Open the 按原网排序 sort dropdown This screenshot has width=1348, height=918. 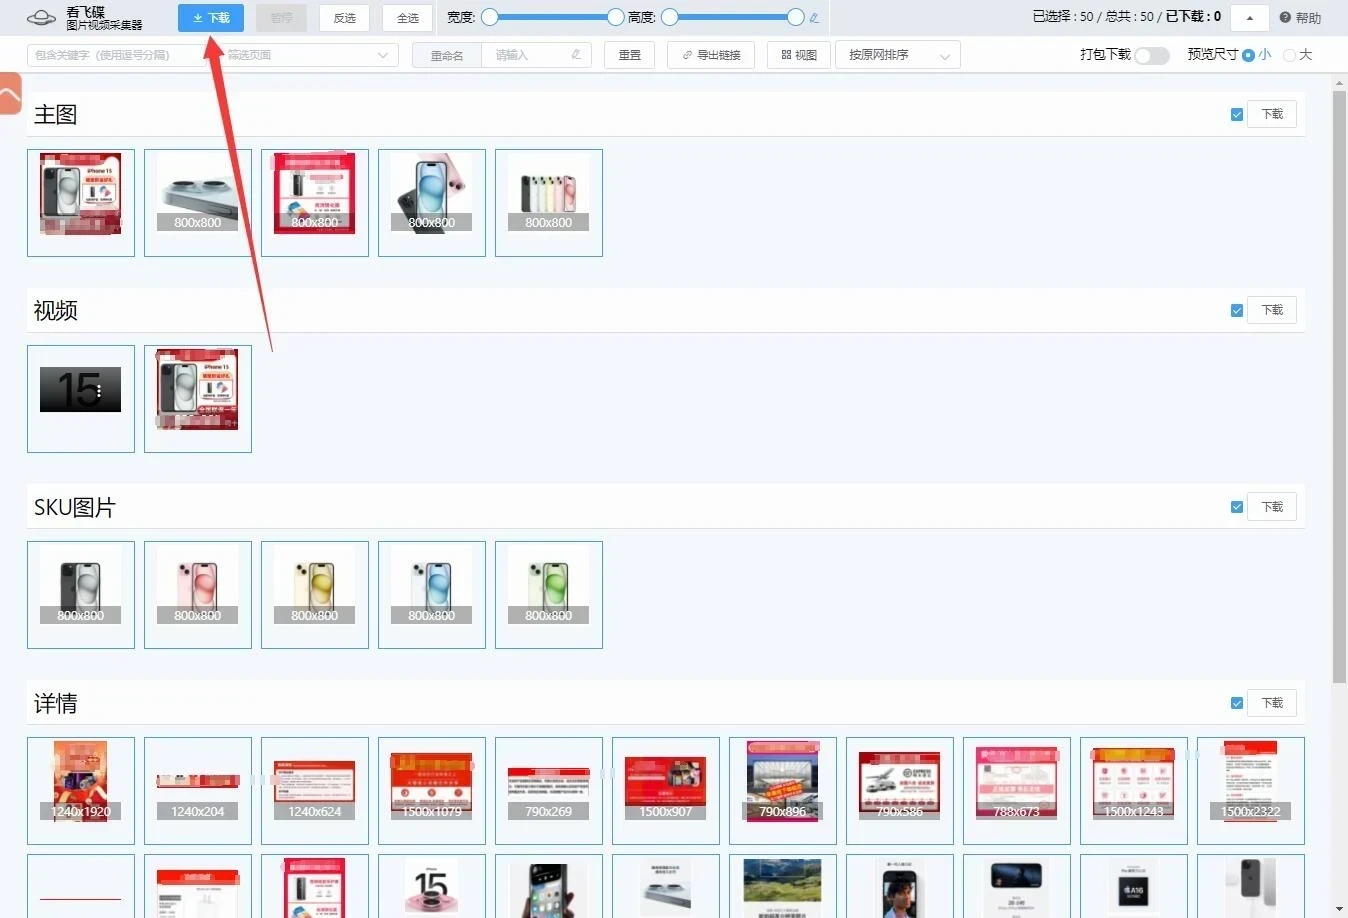click(x=898, y=55)
